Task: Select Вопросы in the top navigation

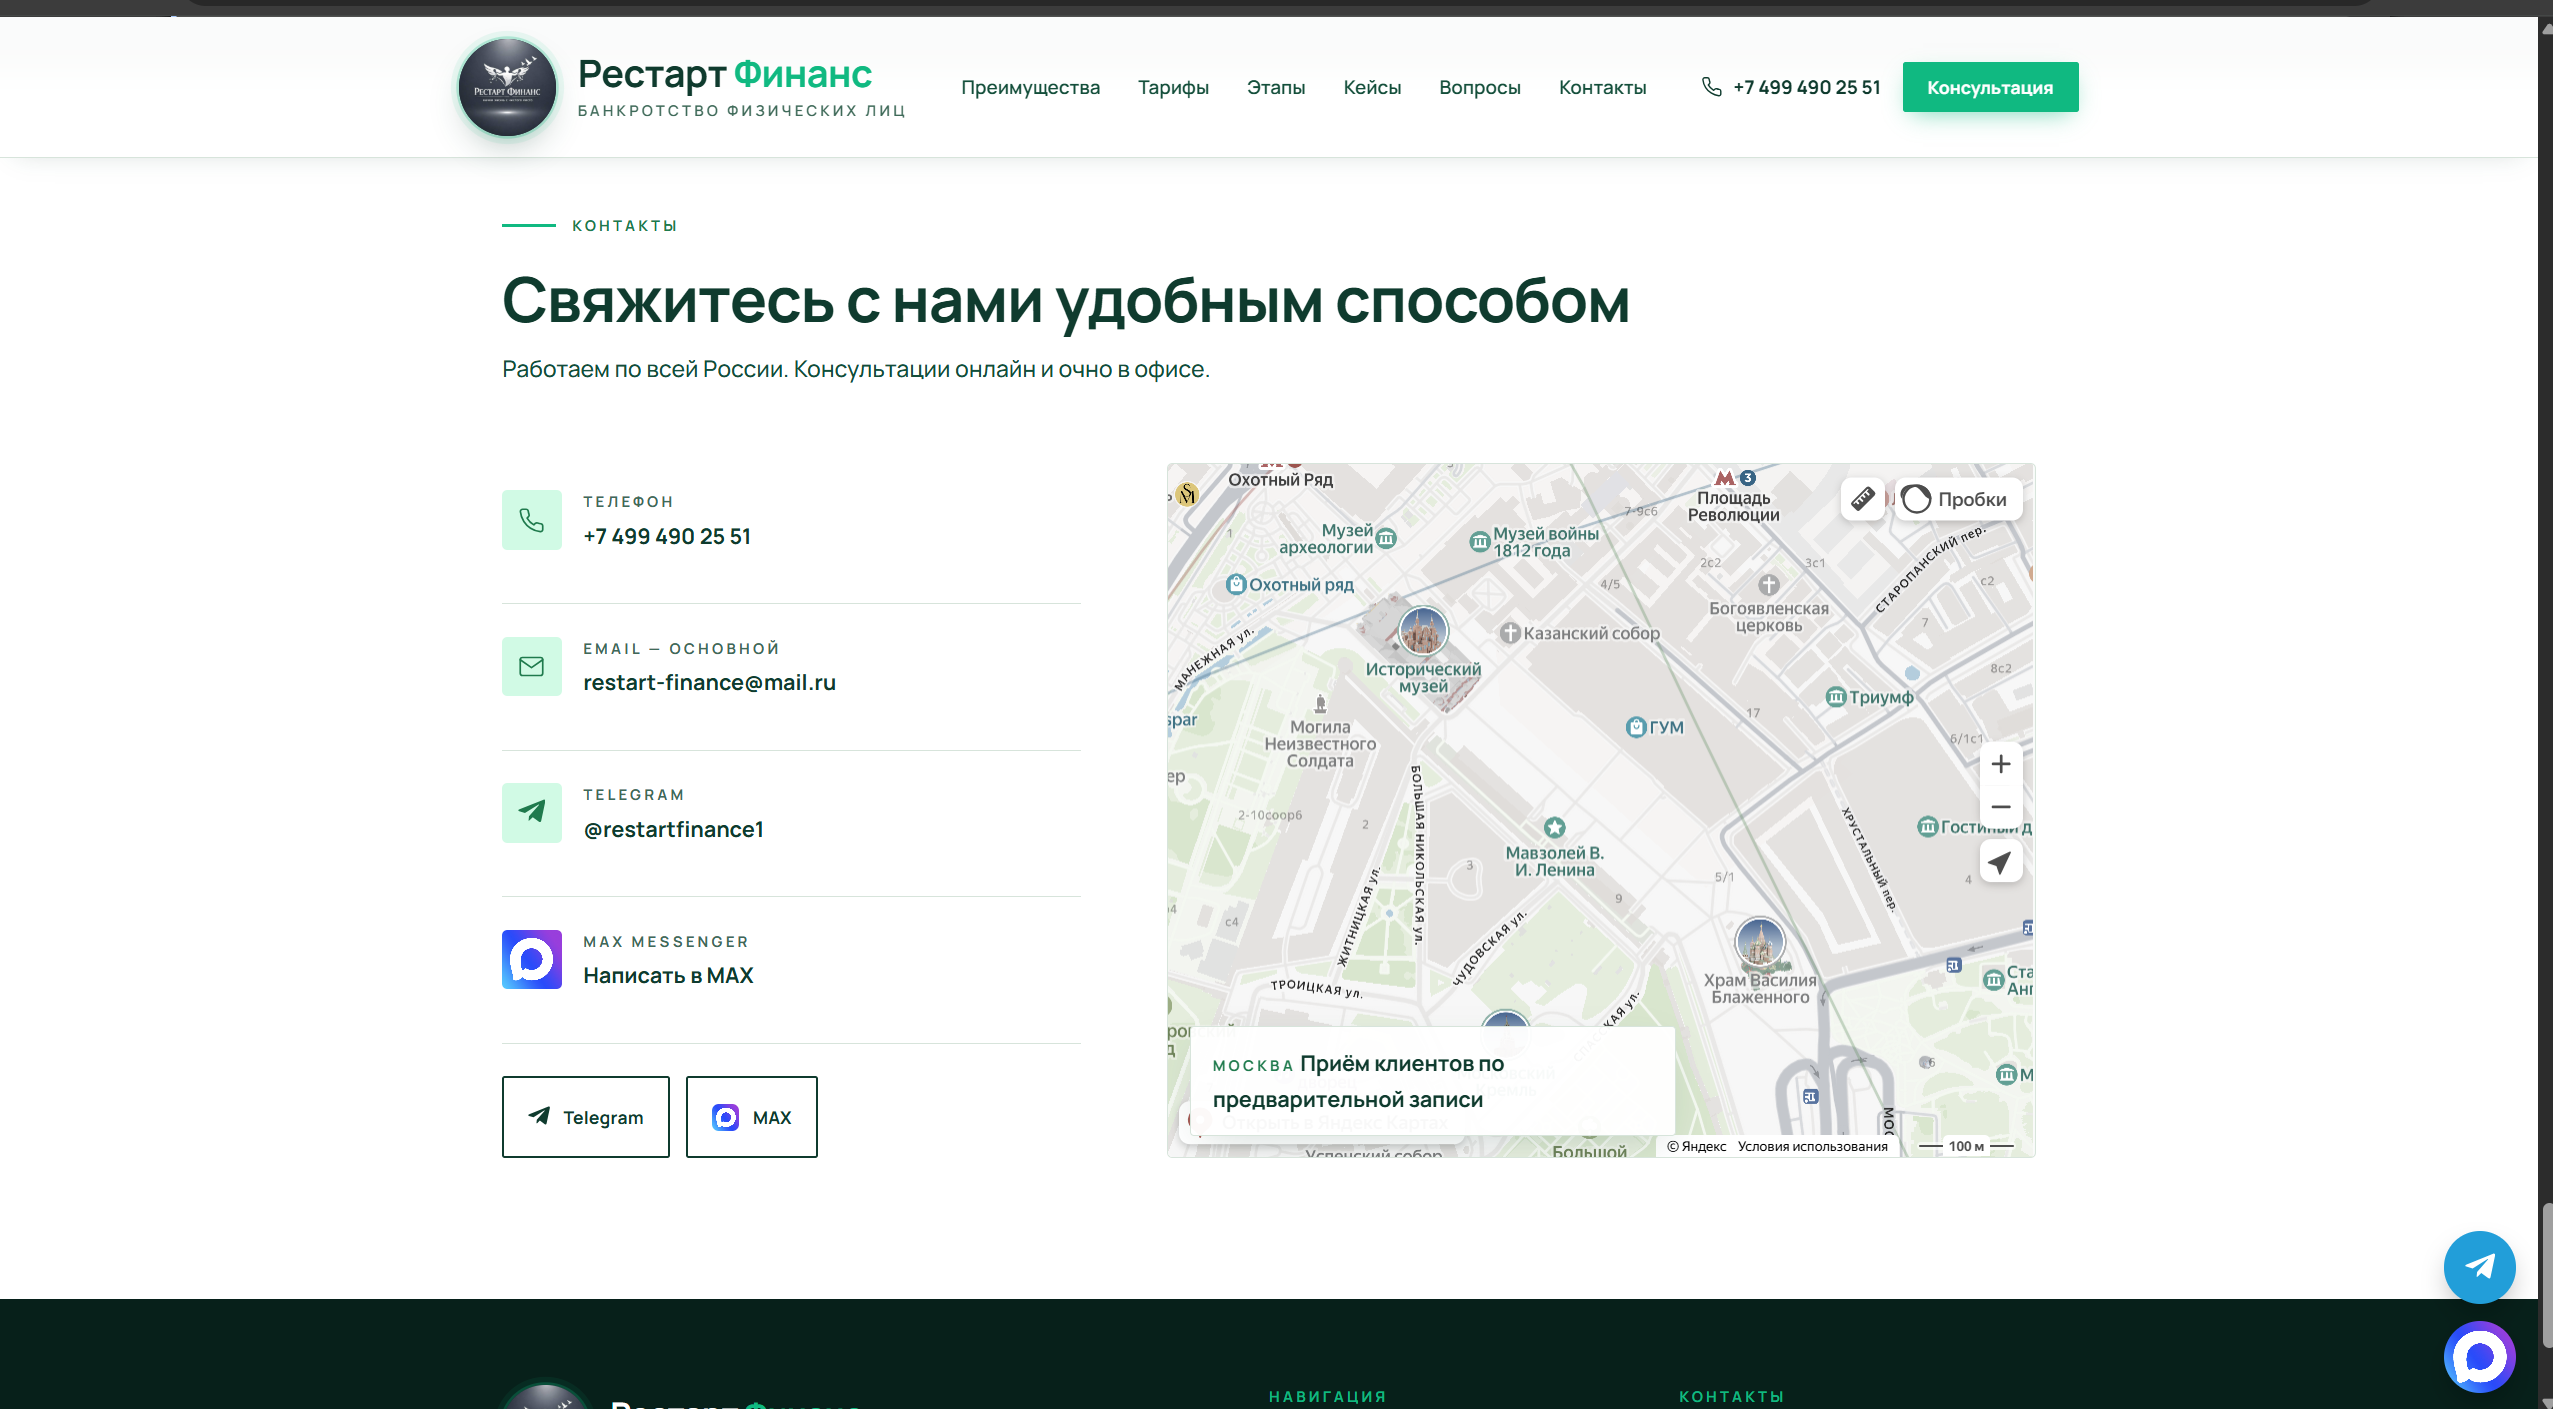Action: coord(1480,87)
